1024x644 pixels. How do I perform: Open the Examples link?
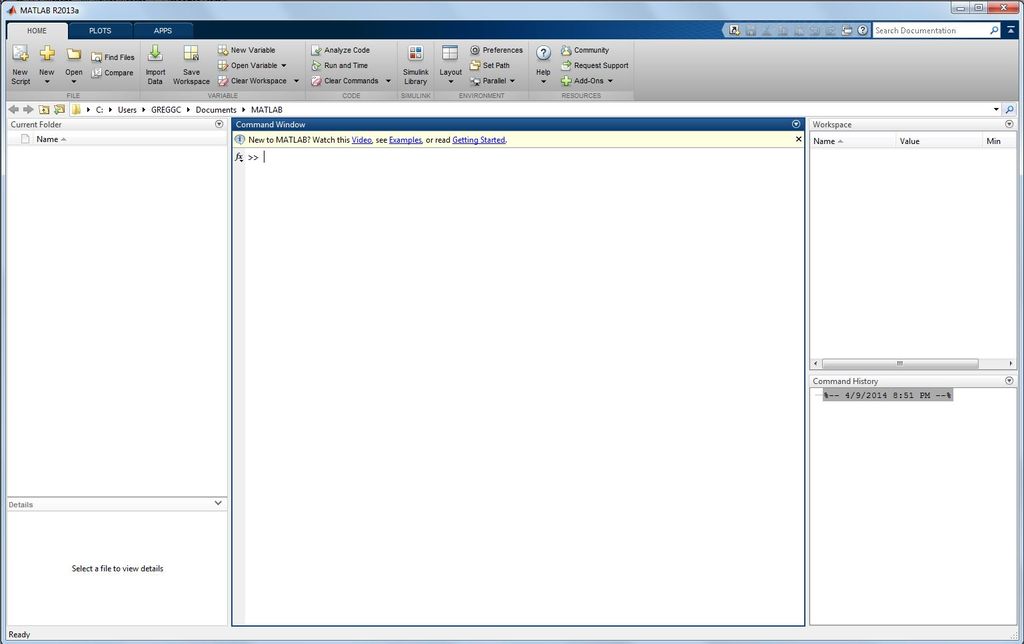(x=405, y=140)
